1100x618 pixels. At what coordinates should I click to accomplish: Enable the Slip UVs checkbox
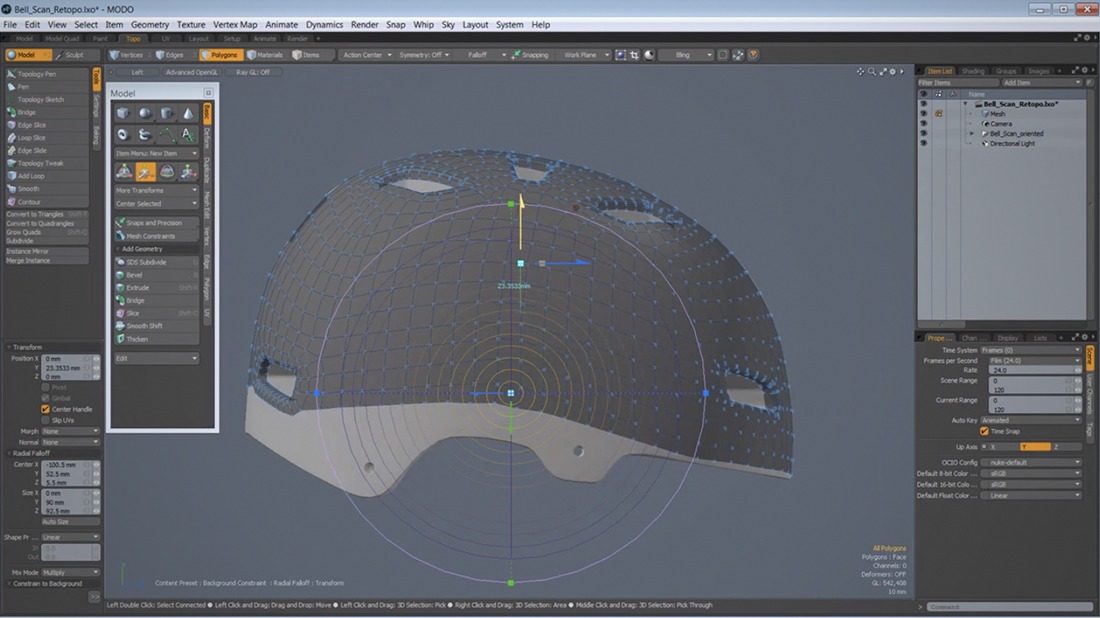click(x=46, y=420)
